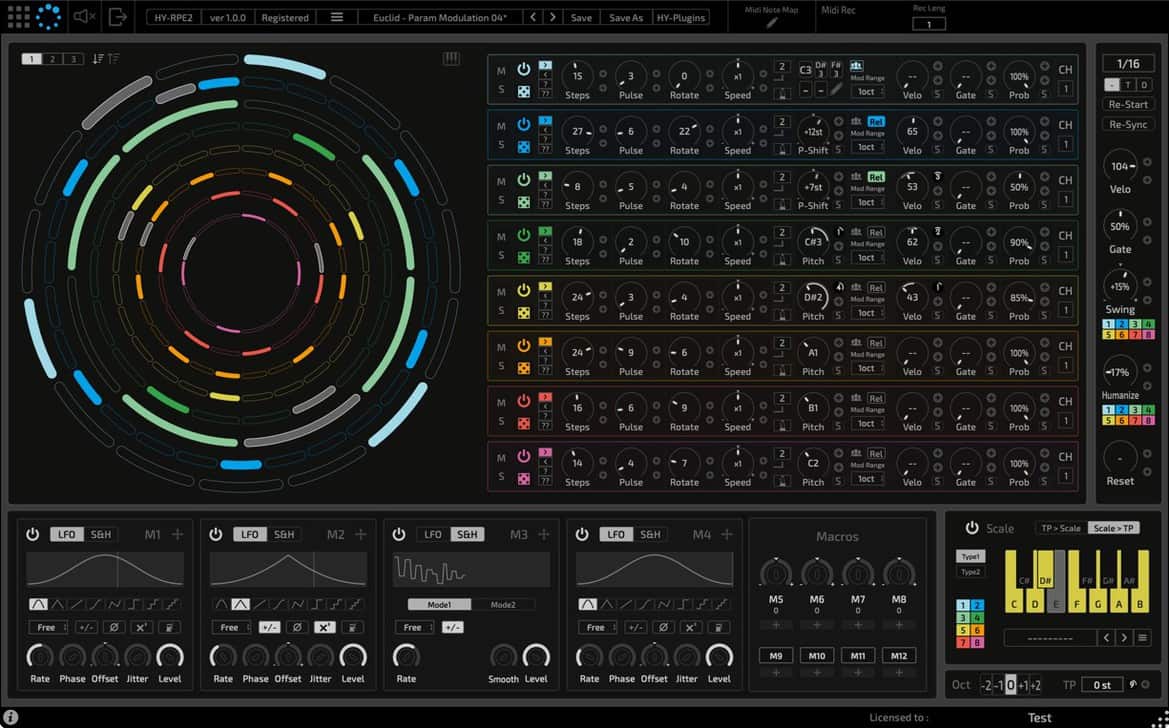
Task: Solo the green row 4 with S
Action: click(501, 256)
